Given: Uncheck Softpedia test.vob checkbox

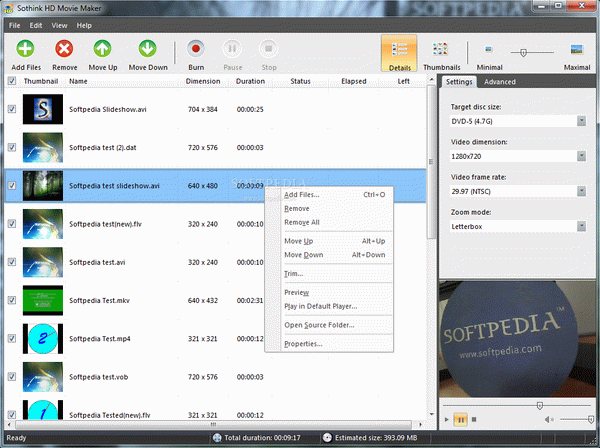Looking at the screenshot, I should coord(12,377).
